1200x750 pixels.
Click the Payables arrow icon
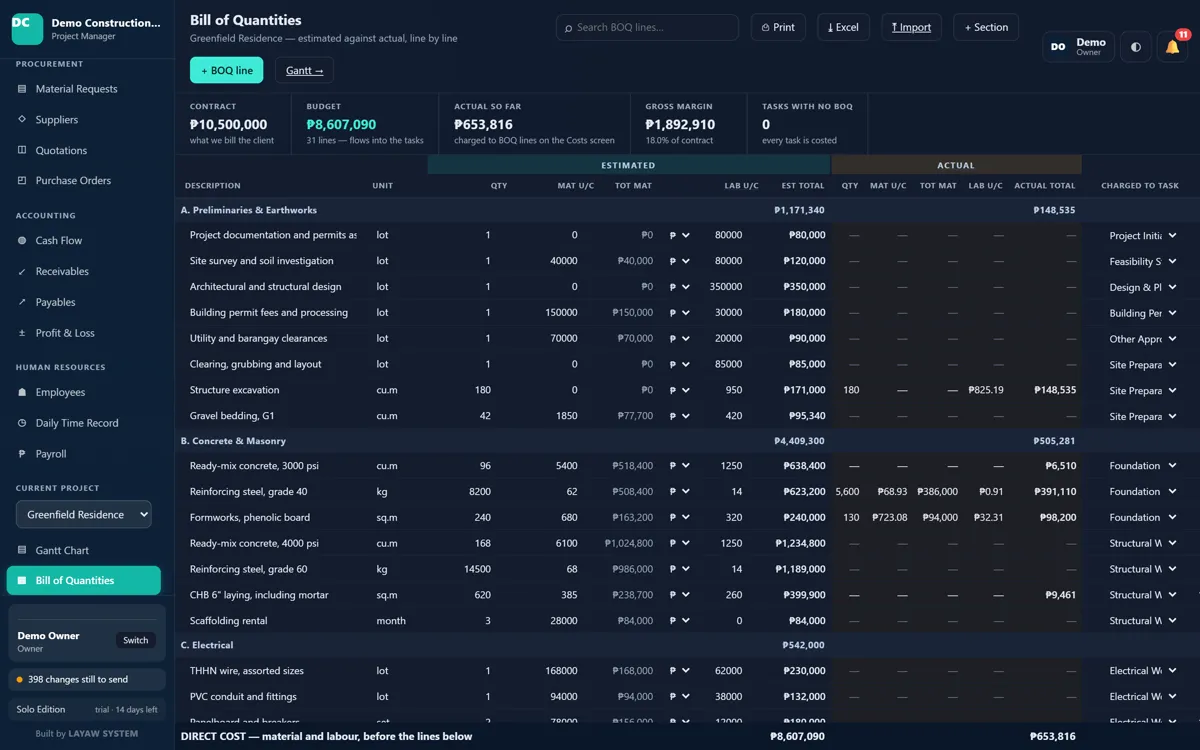click(22, 302)
